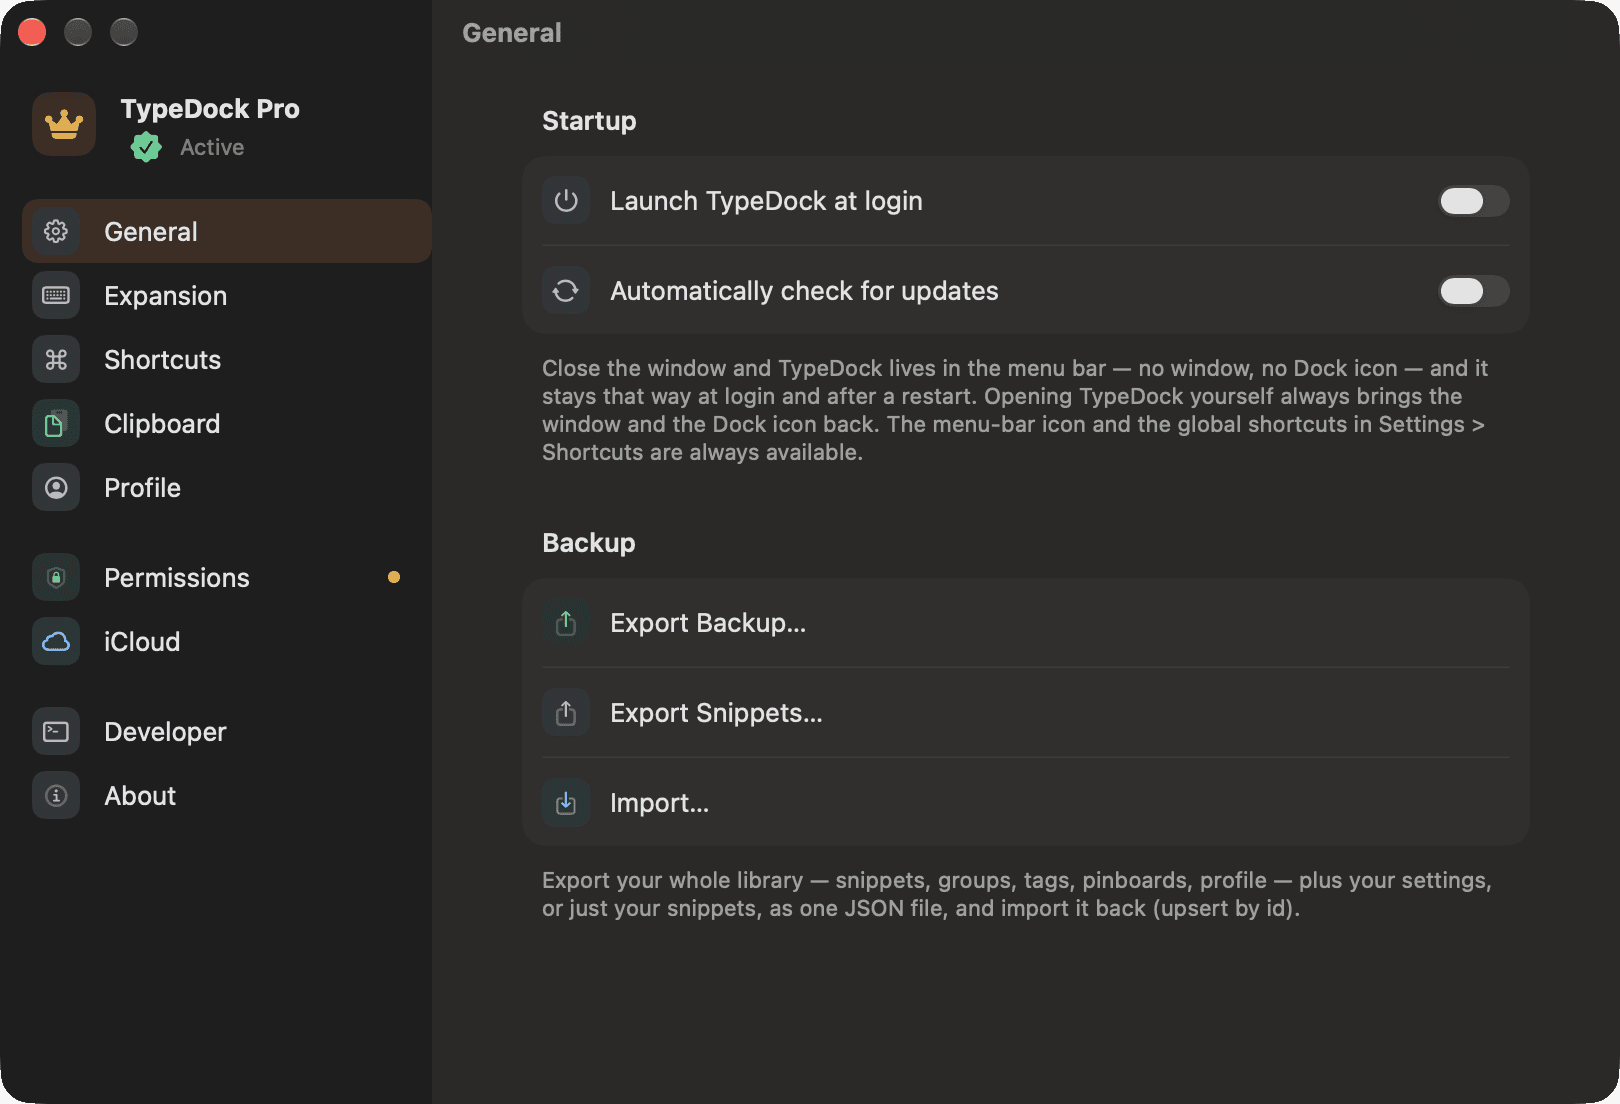Image resolution: width=1620 pixels, height=1104 pixels.
Task: Click the Startup section heading
Action: [589, 121]
